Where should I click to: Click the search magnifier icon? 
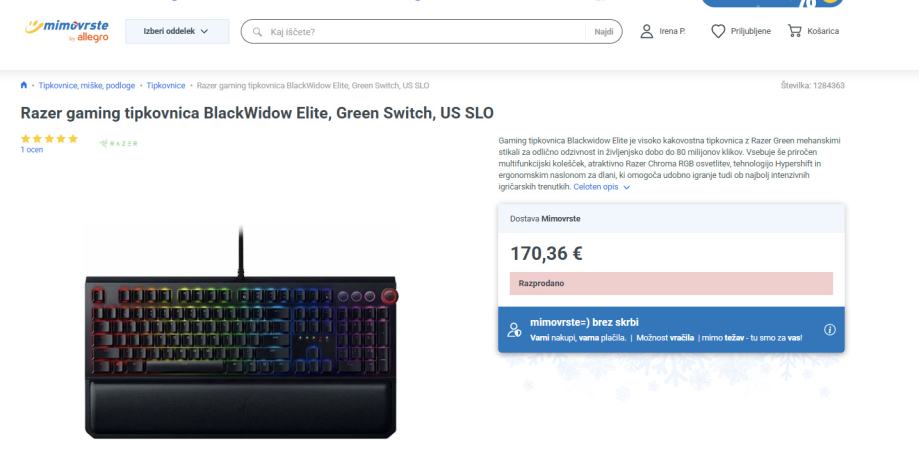(257, 32)
